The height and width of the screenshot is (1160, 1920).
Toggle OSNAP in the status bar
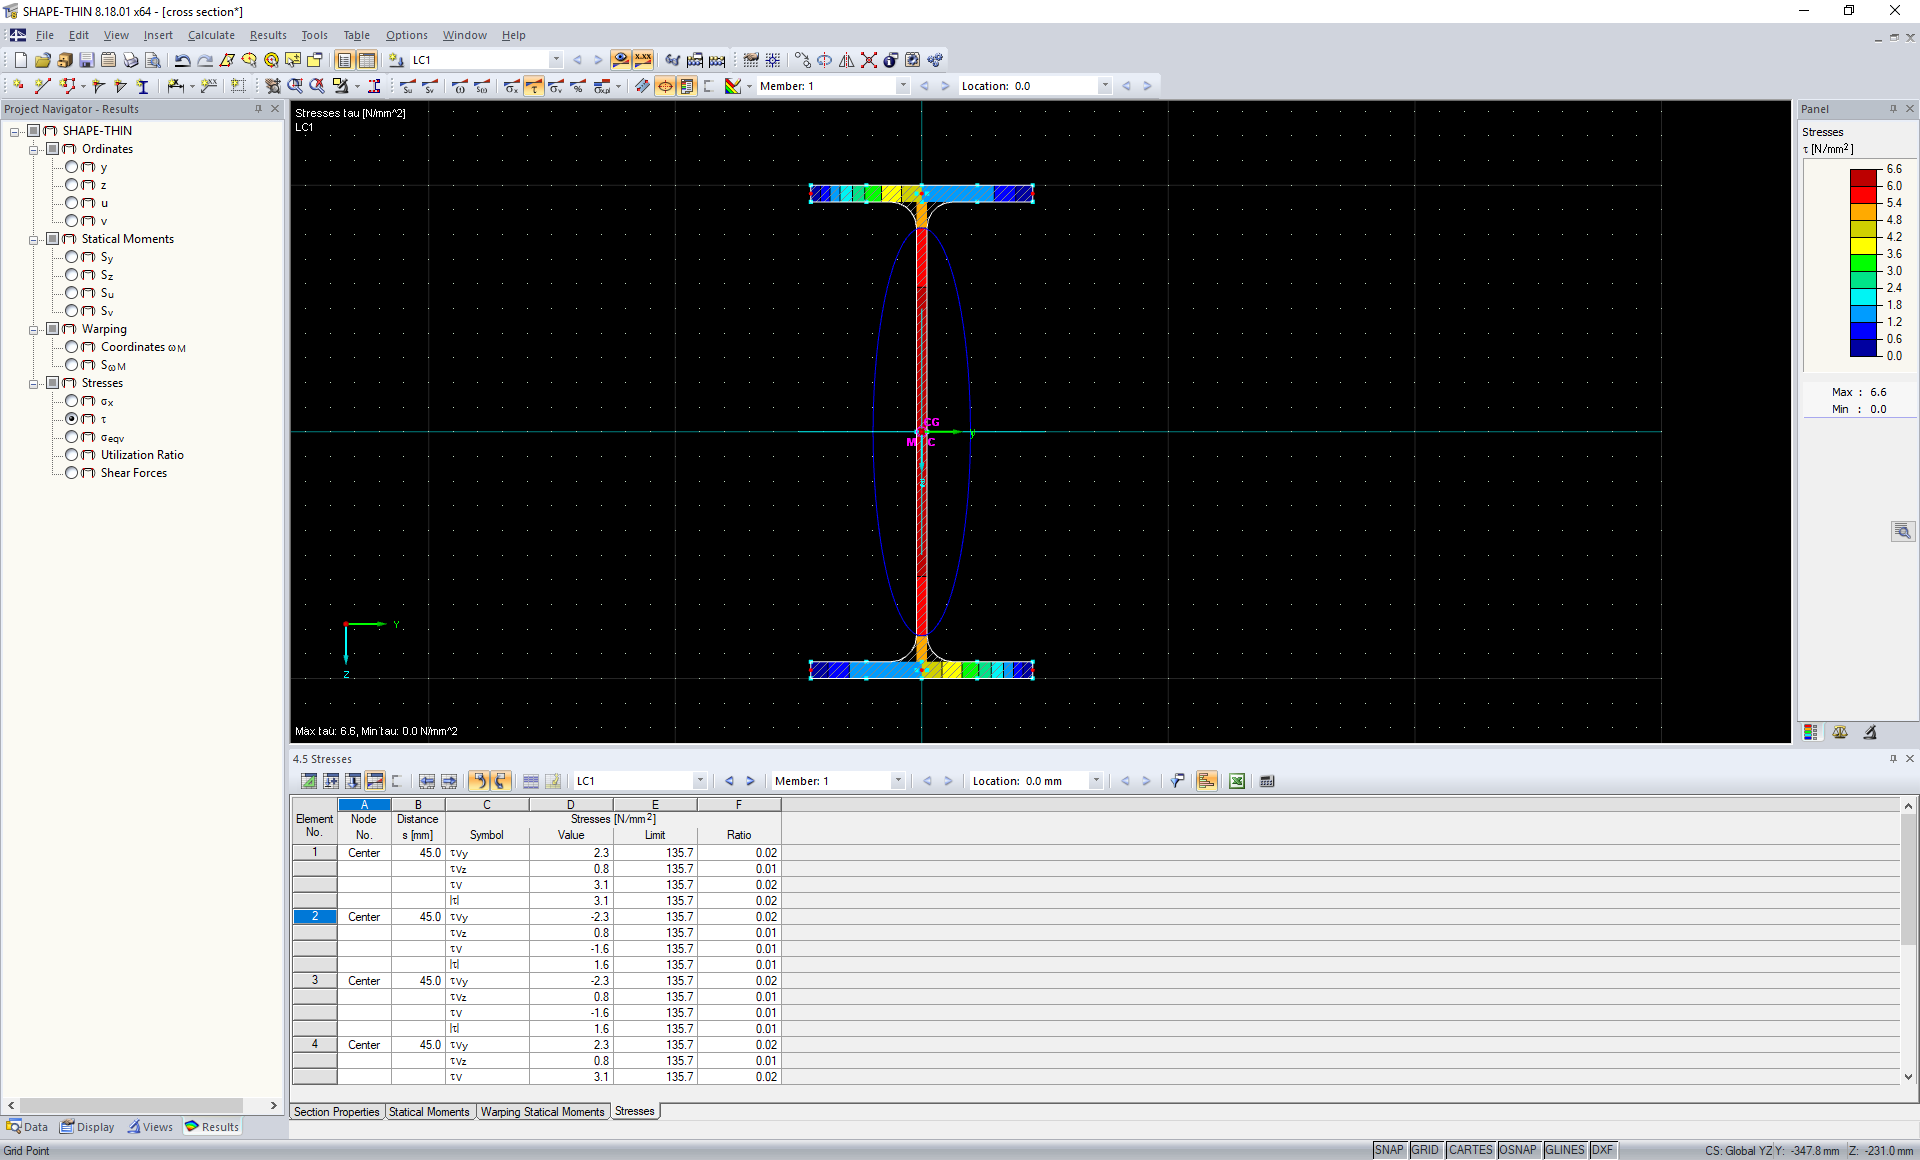1518,1150
